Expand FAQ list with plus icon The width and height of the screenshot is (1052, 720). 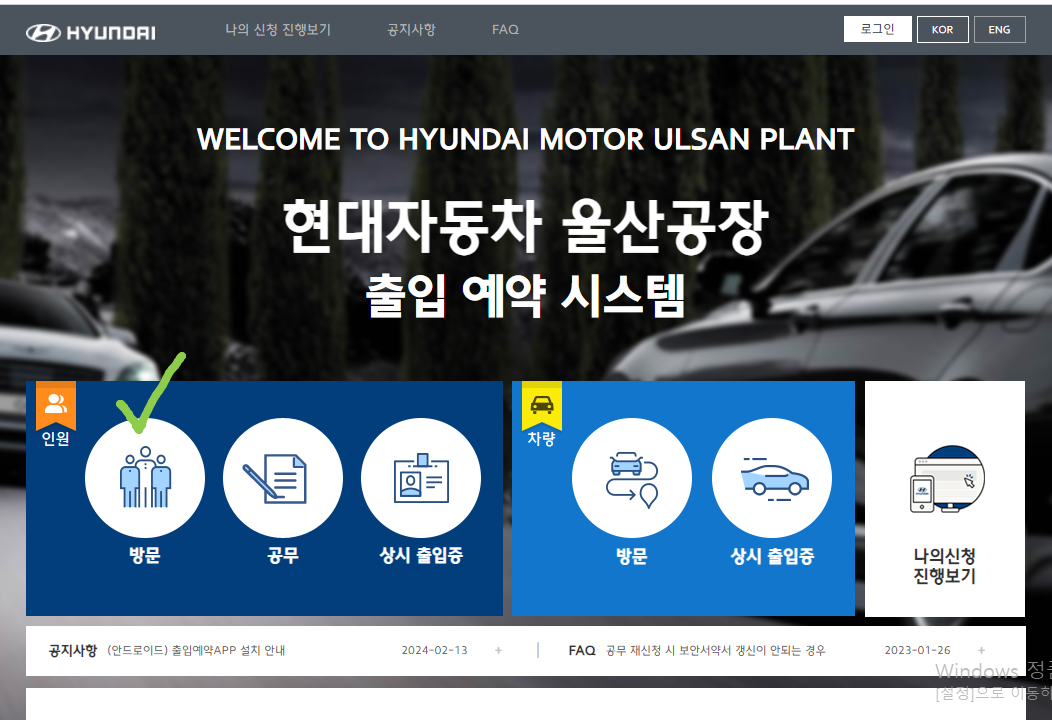point(982,650)
